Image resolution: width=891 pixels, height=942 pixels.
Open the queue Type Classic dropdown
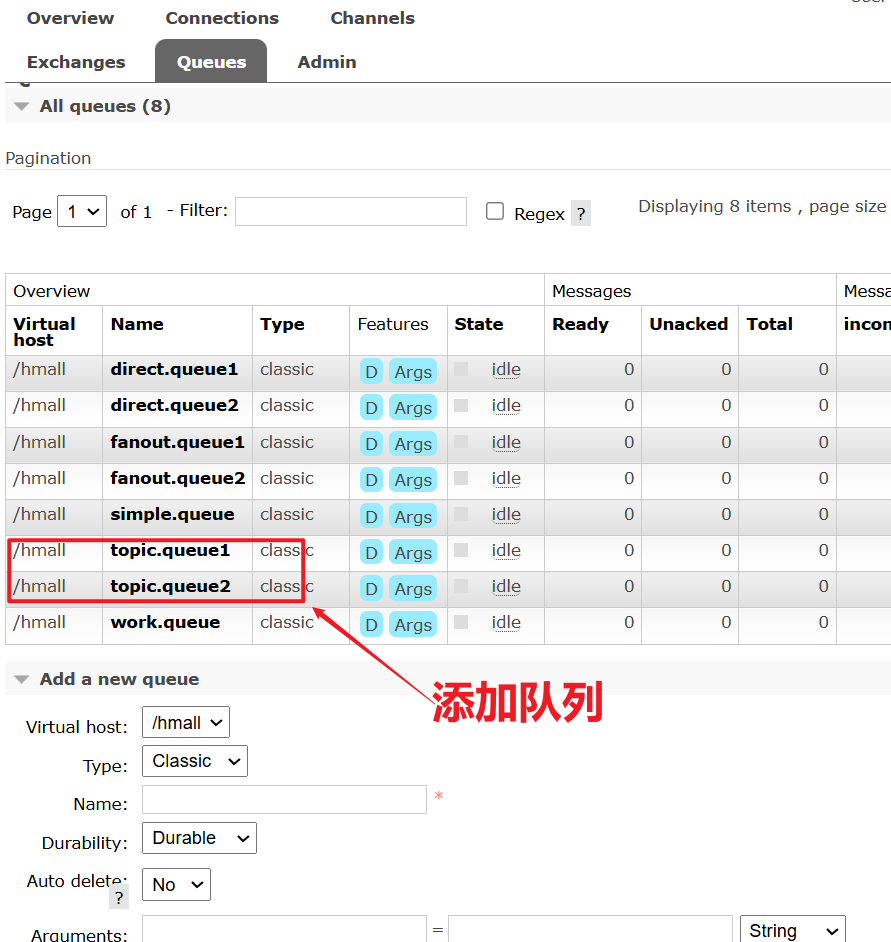(195, 761)
